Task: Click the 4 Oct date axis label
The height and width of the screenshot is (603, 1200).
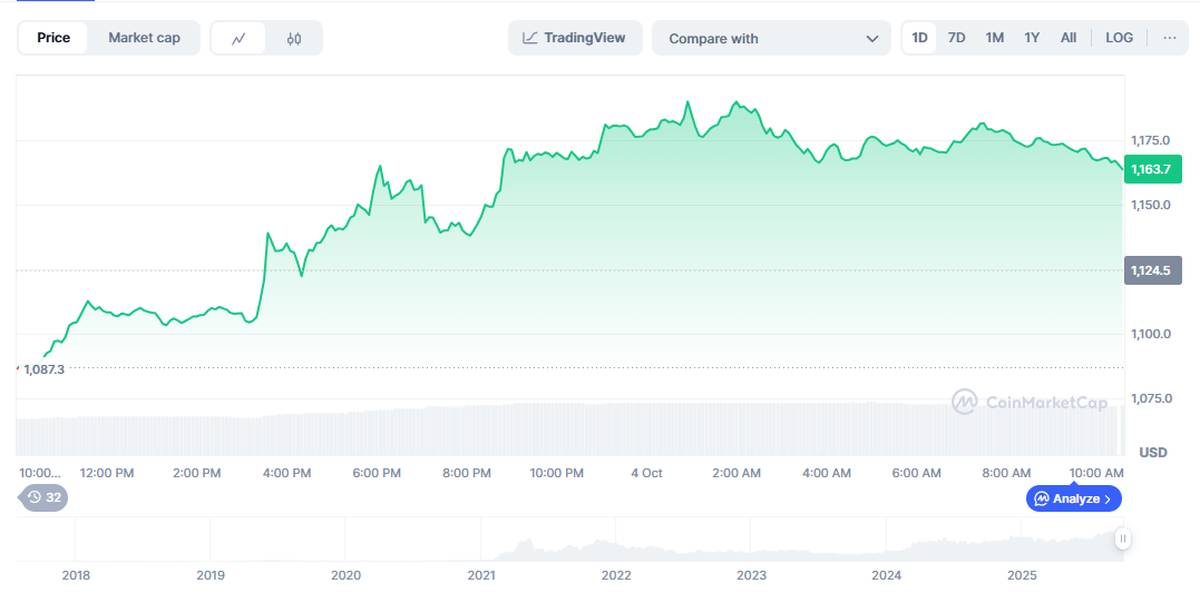Action: tap(647, 472)
